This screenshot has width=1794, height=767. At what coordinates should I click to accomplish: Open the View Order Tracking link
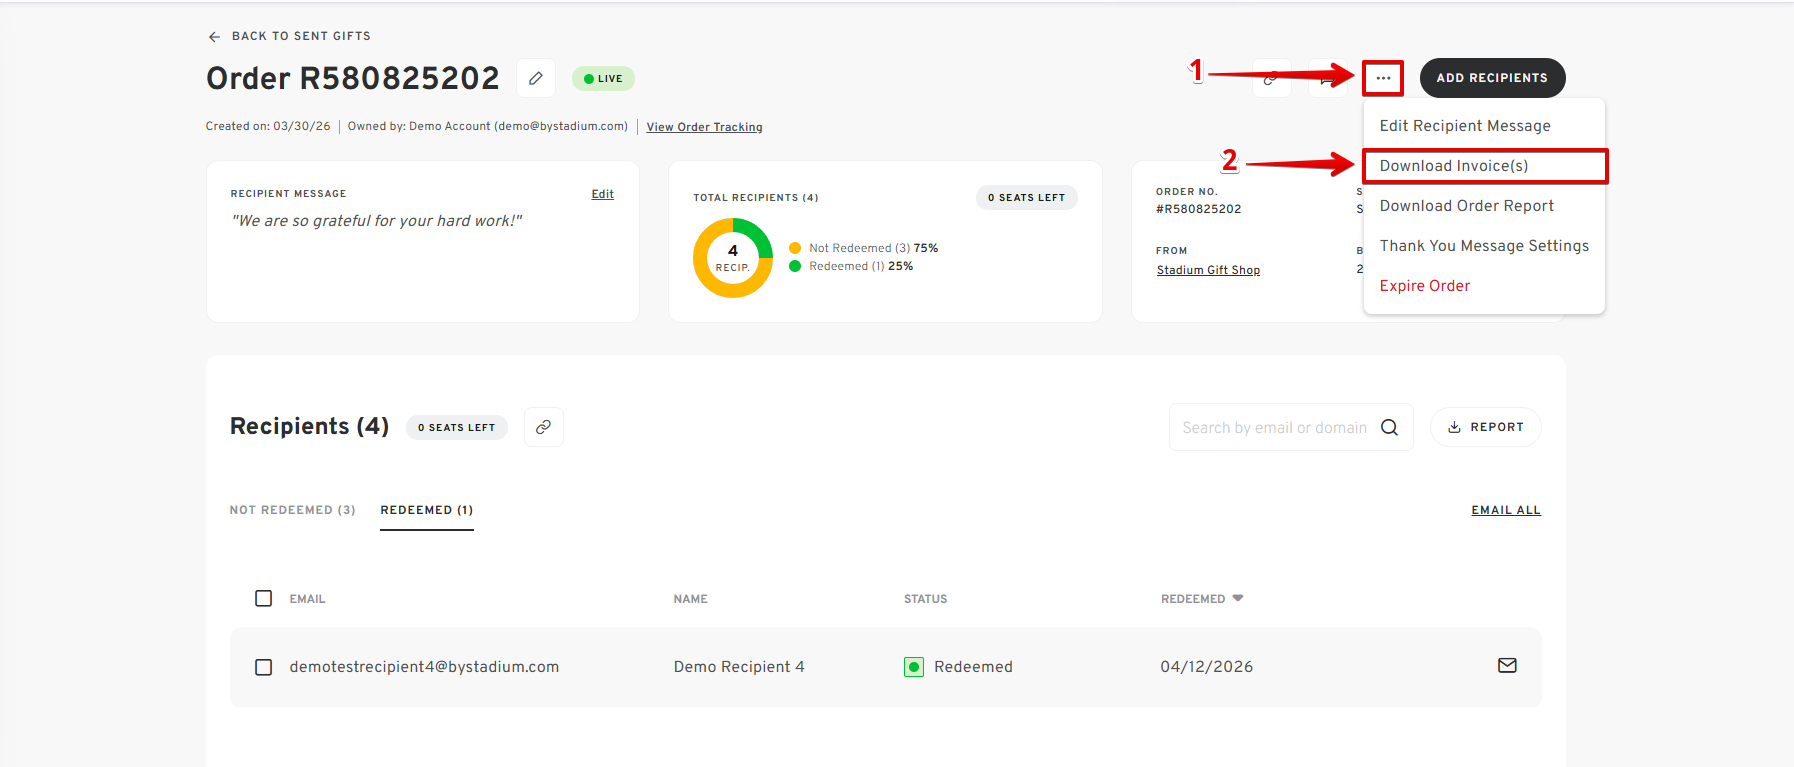point(704,127)
